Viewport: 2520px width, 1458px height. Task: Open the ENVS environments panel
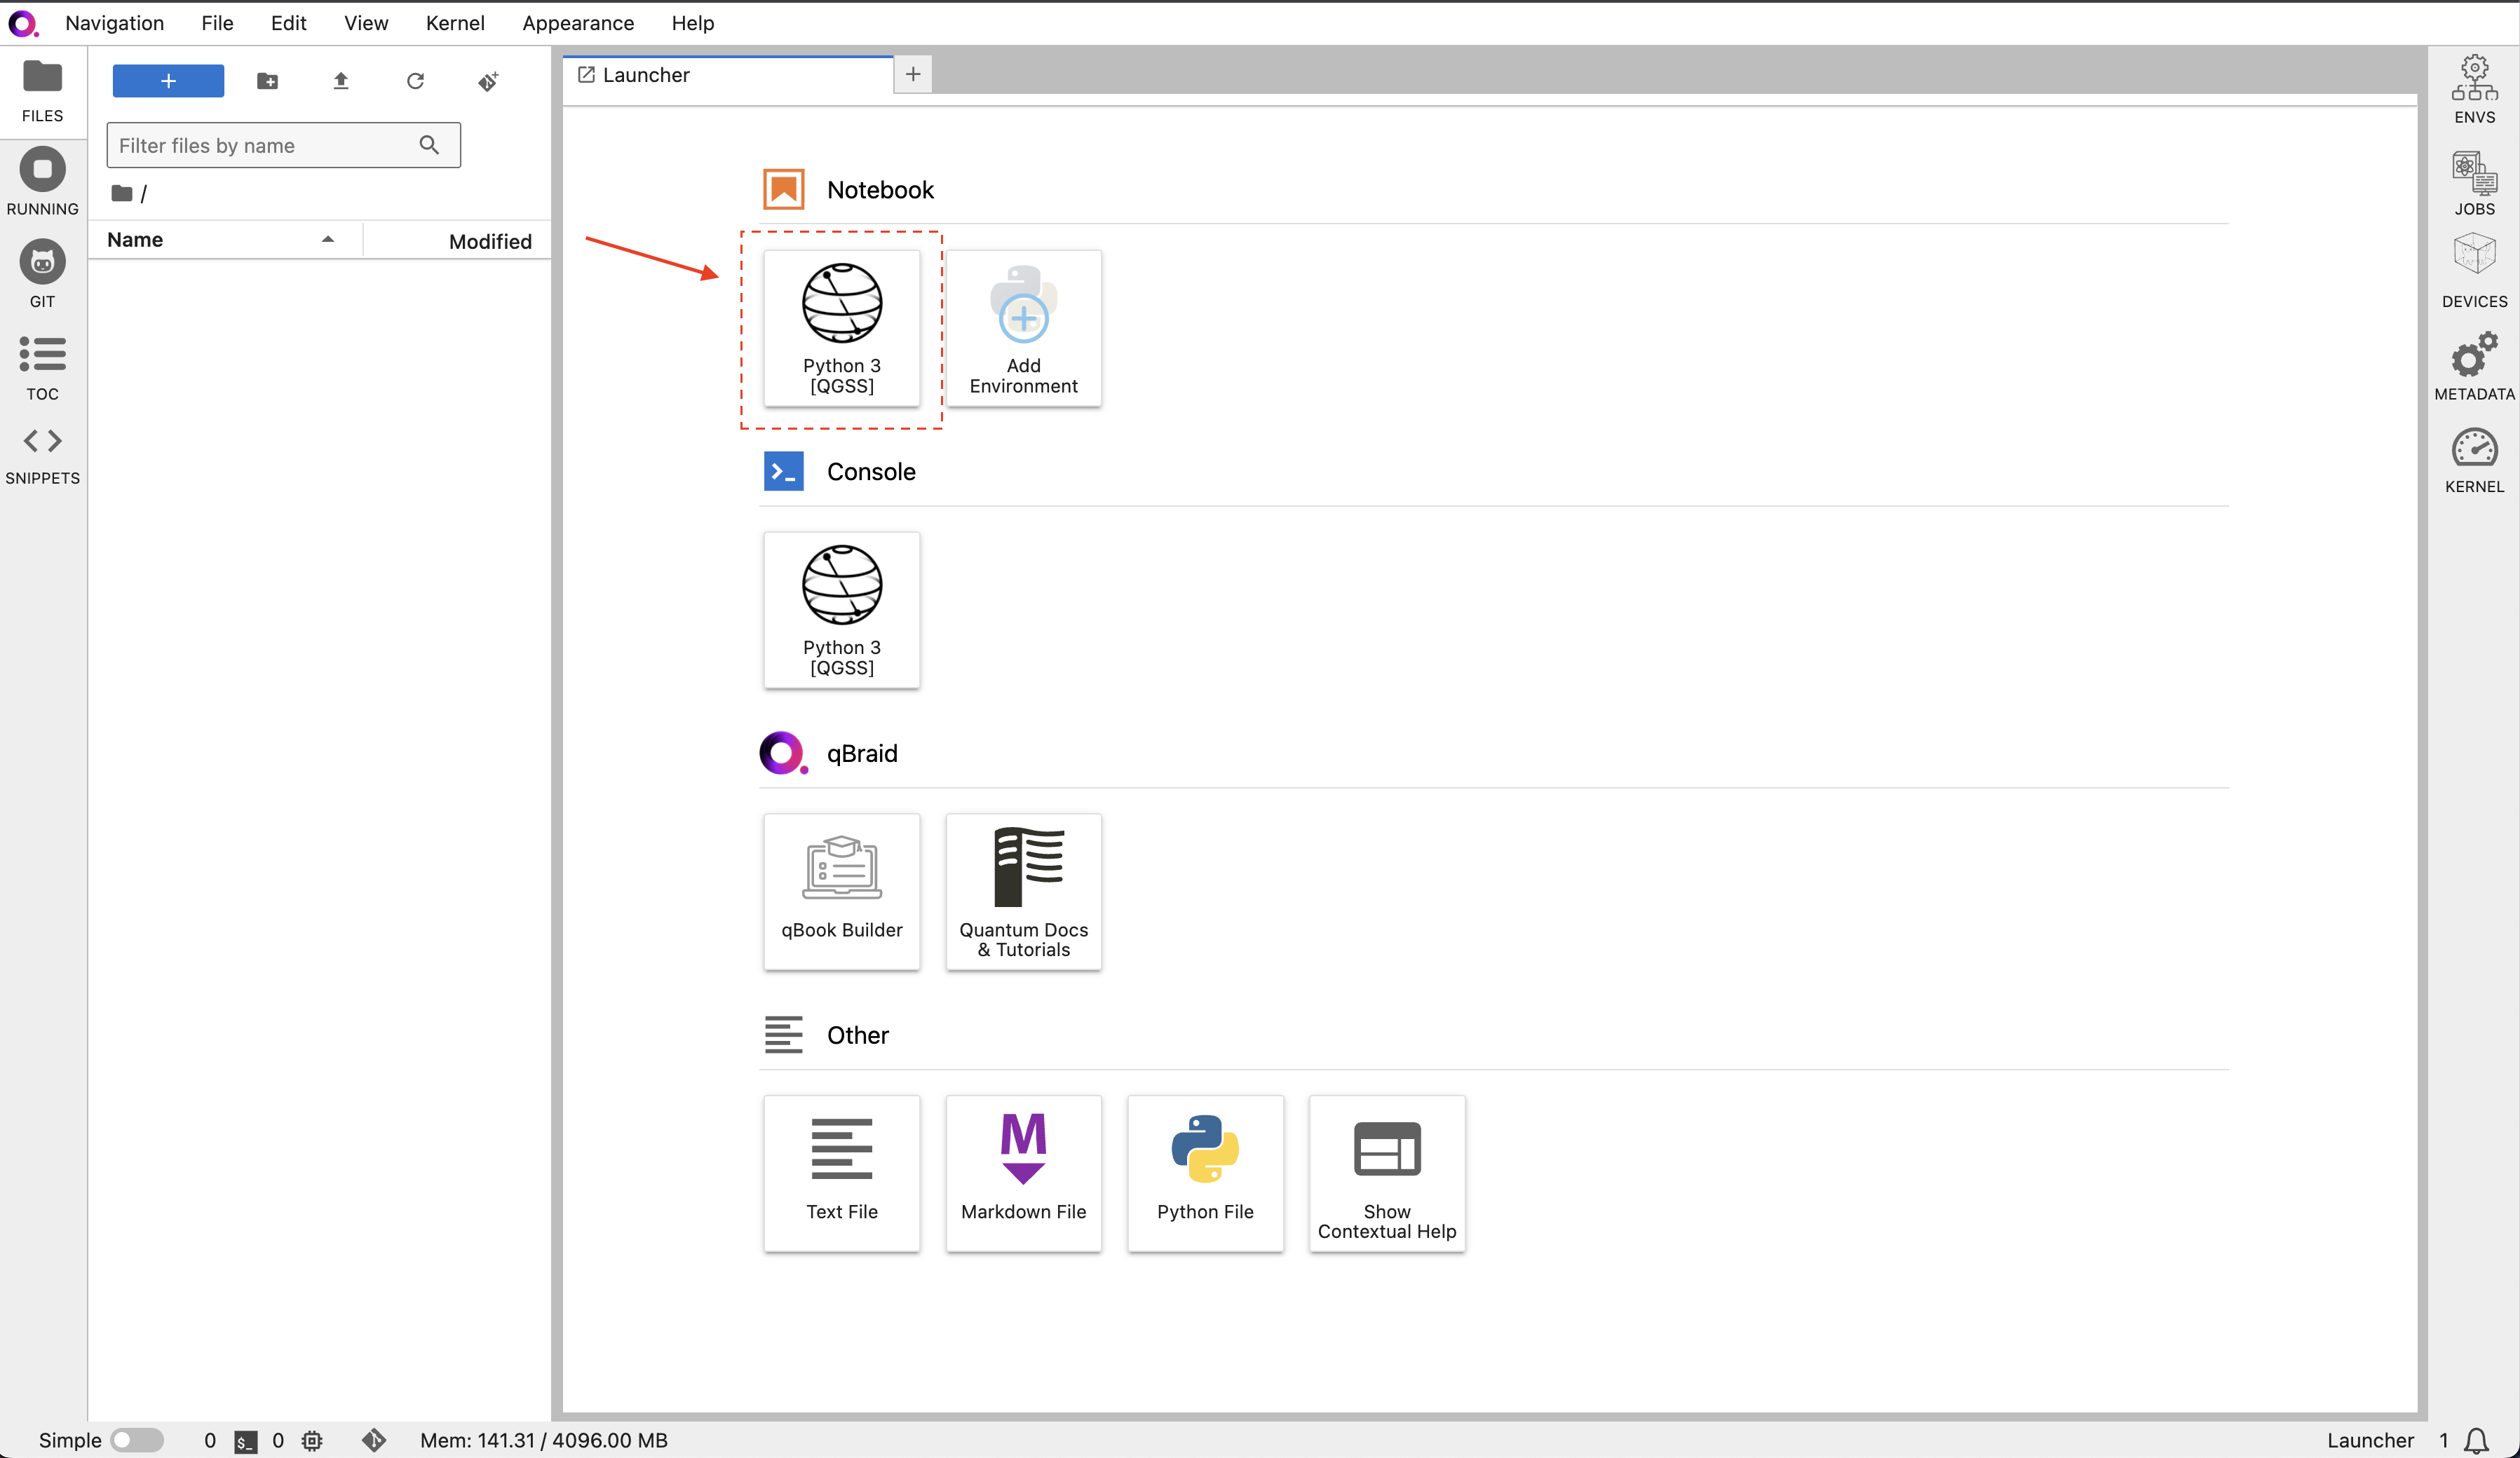2474,90
